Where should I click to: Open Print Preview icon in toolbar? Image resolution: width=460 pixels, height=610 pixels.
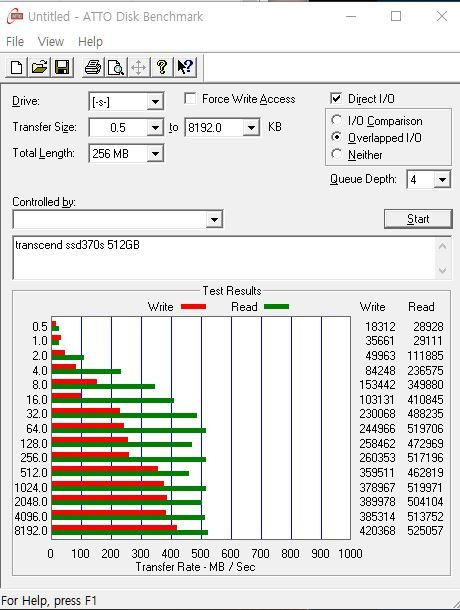[116, 67]
